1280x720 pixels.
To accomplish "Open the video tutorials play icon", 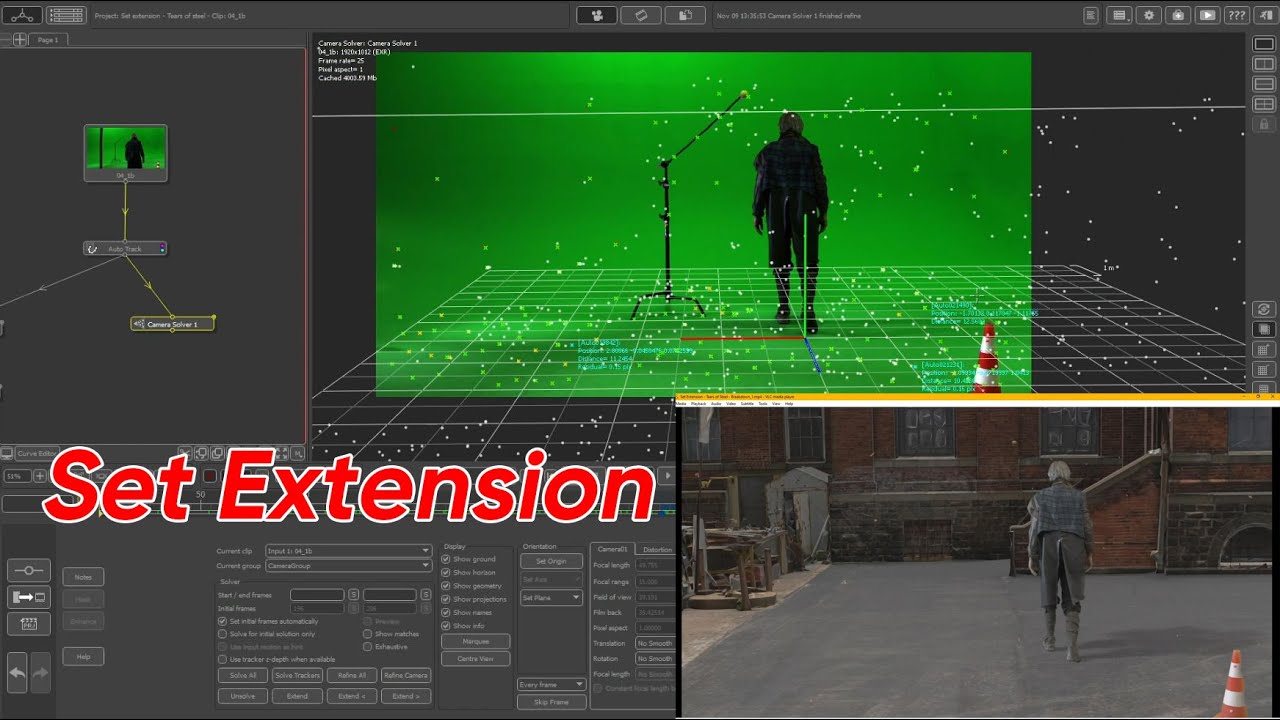I will (1207, 15).
